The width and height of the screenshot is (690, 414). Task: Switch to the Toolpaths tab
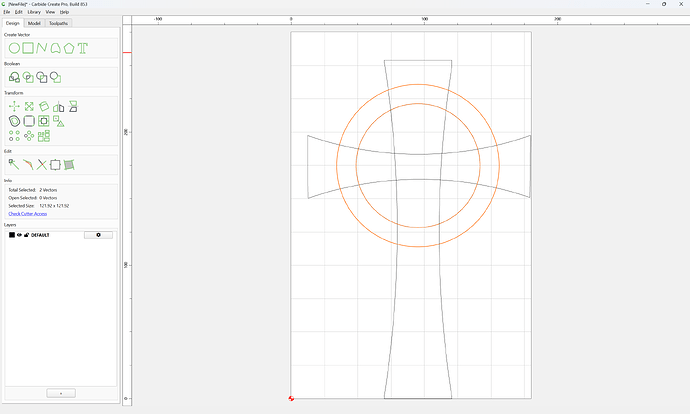coord(59,23)
